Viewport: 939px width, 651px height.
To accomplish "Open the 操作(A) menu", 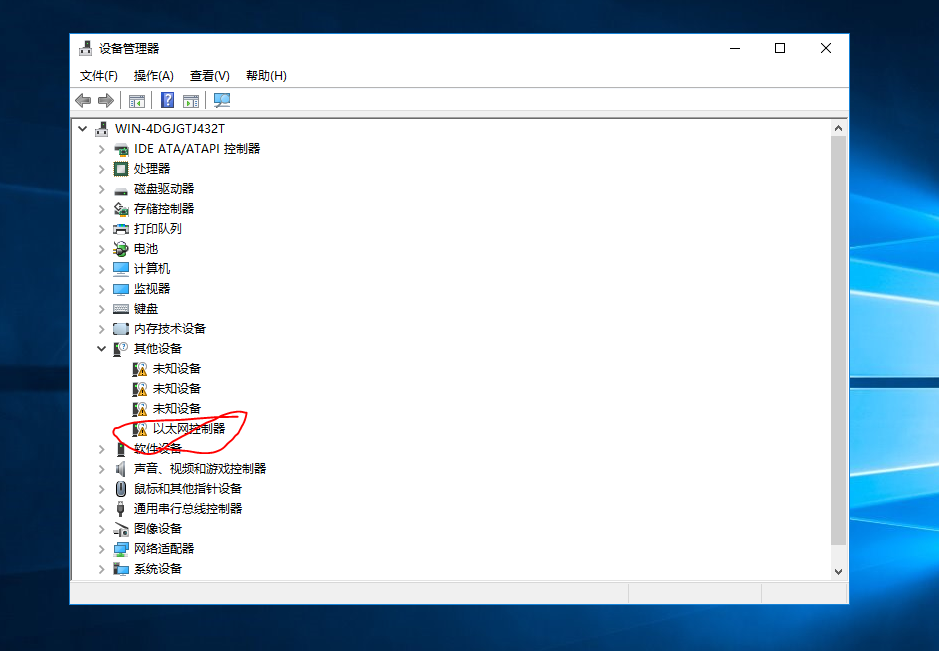I will coord(154,76).
